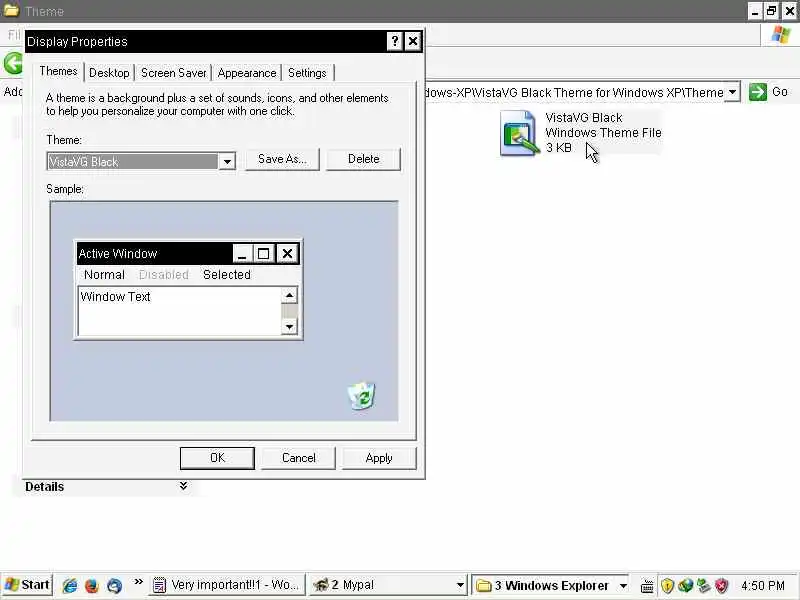
Task: Expand the Mypal taskbar group
Action: pos(460,585)
